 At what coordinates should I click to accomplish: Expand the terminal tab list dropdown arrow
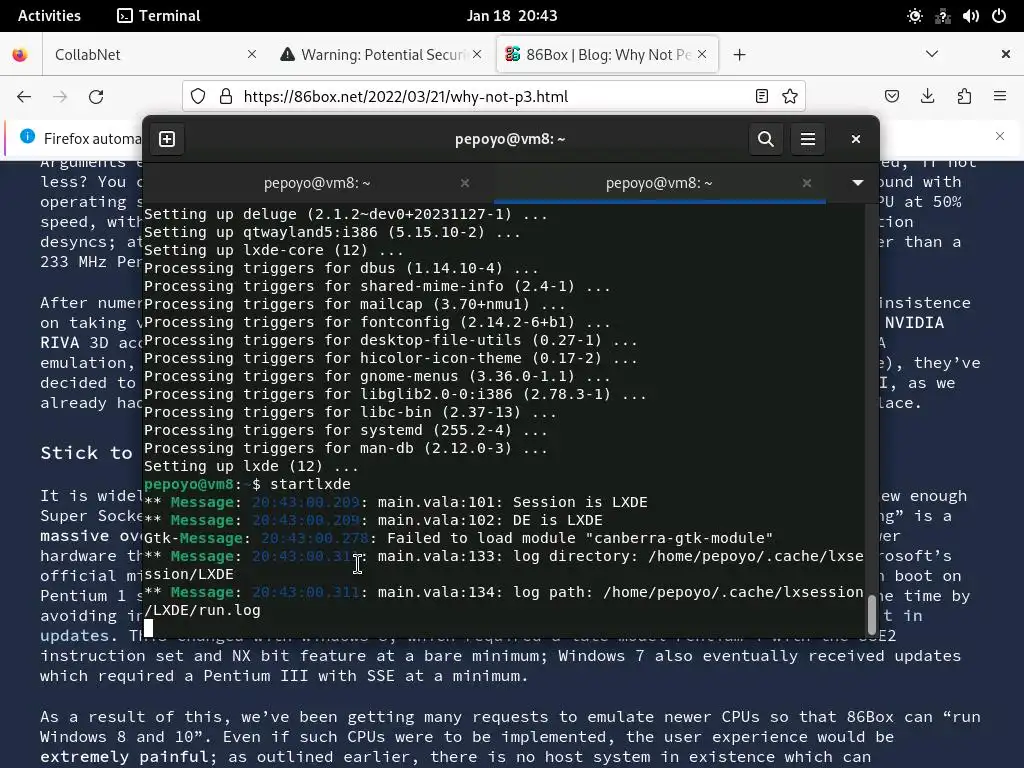(857, 183)
